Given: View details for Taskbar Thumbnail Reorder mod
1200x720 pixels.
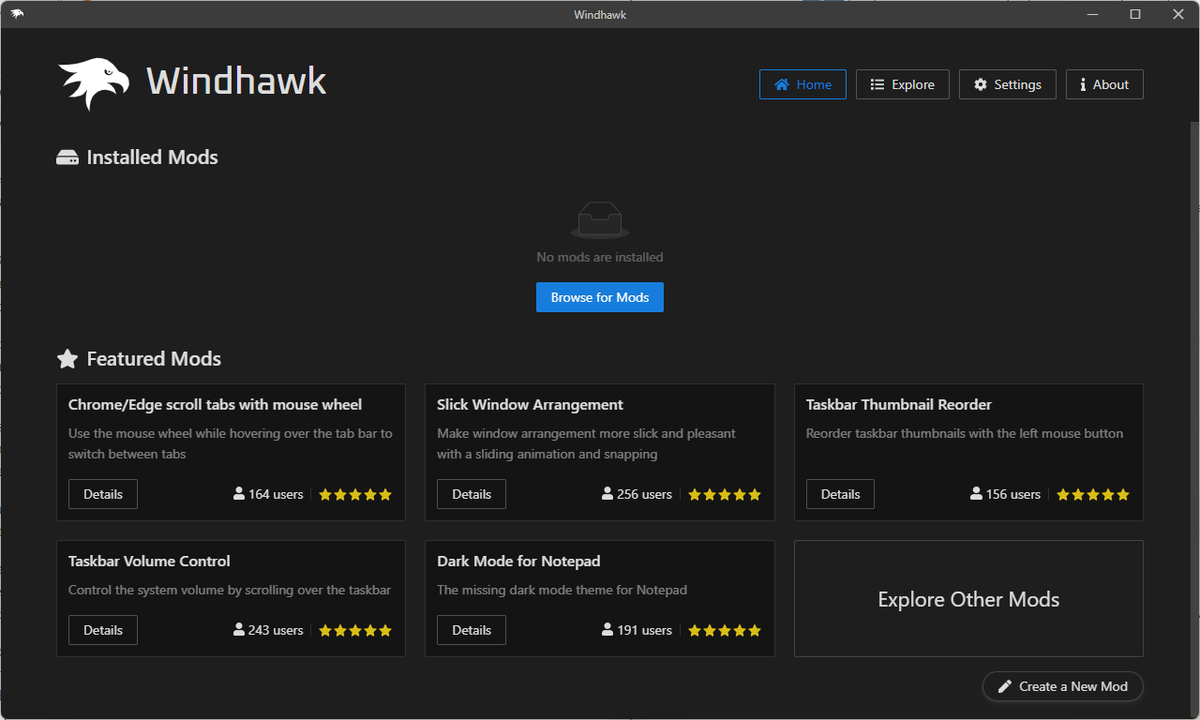Looking at the screenshot, I should click(840, 494).
